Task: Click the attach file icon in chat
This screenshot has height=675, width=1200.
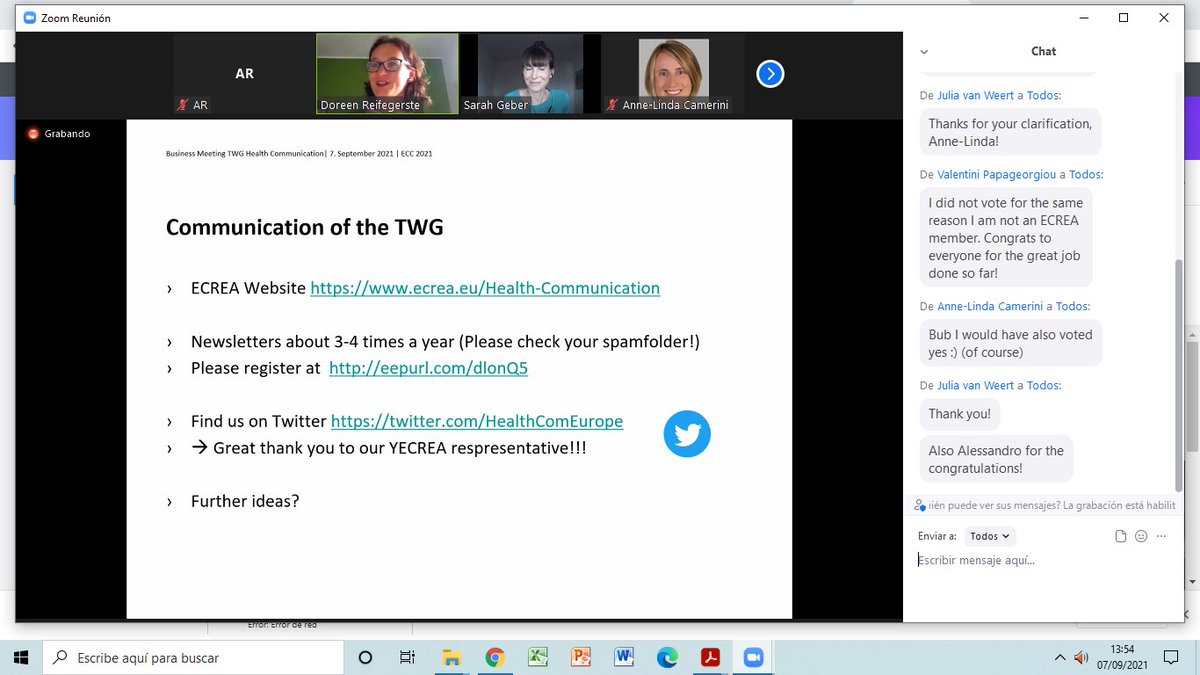Action: click(1121, 537)
